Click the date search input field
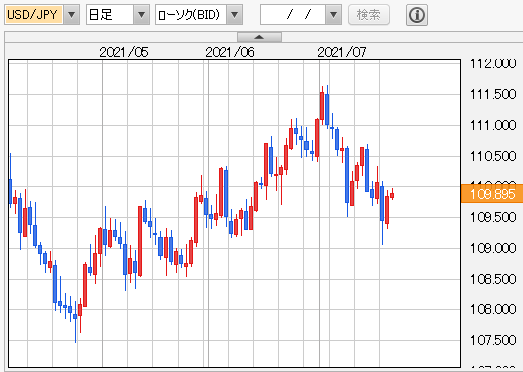The width and height of the screenshot is (523, 372). click(293, 15)
